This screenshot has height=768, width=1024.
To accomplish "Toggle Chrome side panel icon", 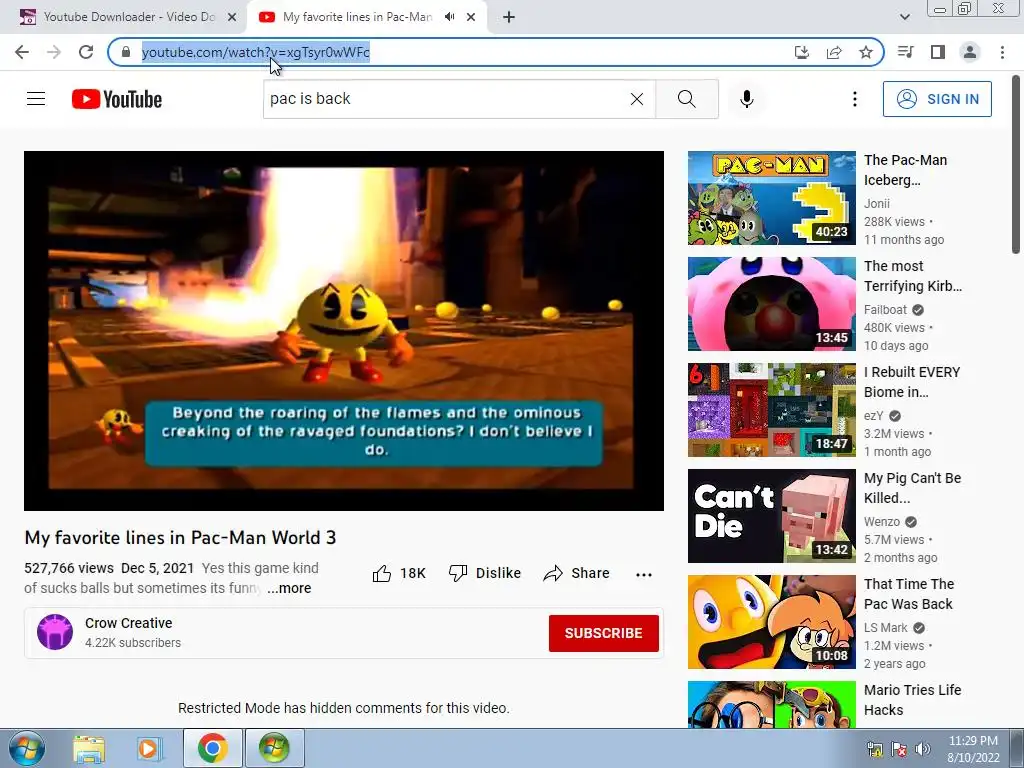I will [x=938, y=52].
